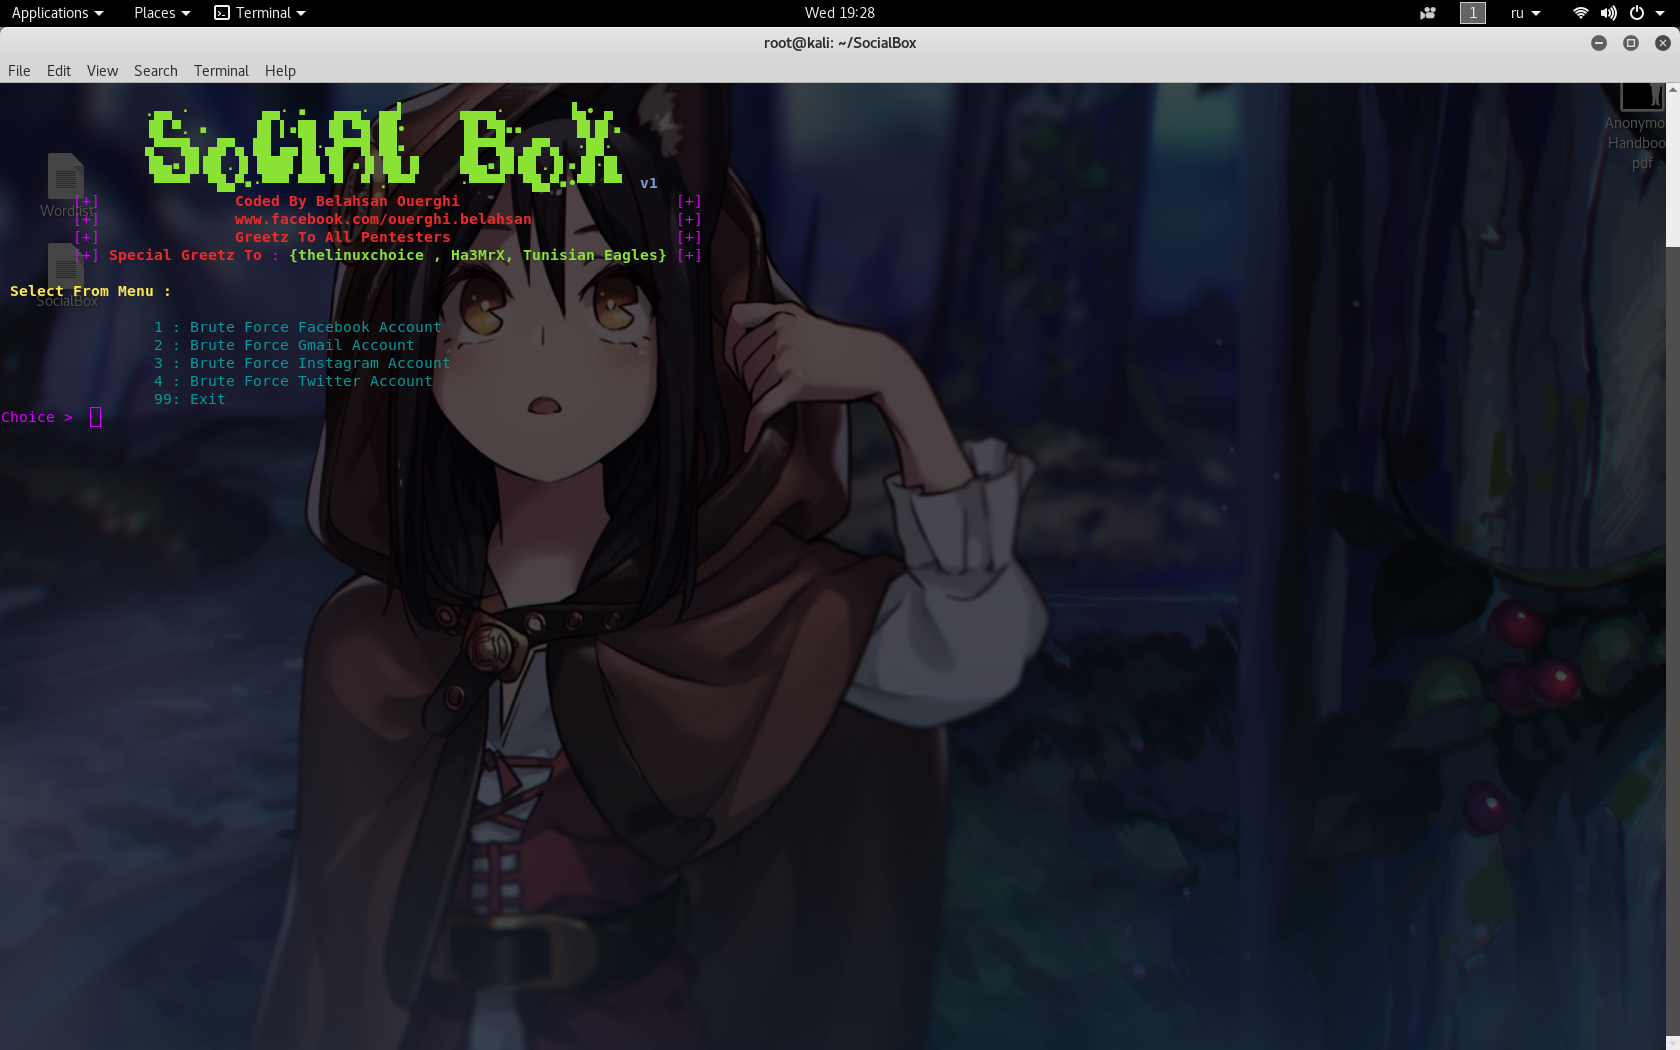Click the screen recorder camera icon
The width and height of the screenshot is (1680, 1050).
point(1427,13)
